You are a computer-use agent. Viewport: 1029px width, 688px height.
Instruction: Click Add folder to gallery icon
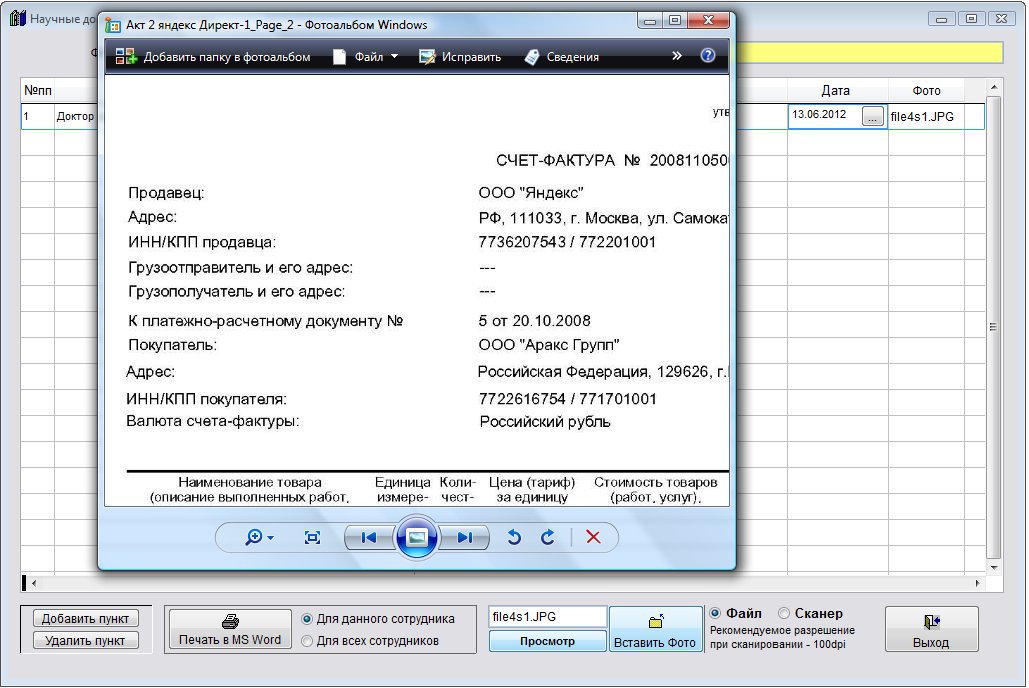(125, 56)
